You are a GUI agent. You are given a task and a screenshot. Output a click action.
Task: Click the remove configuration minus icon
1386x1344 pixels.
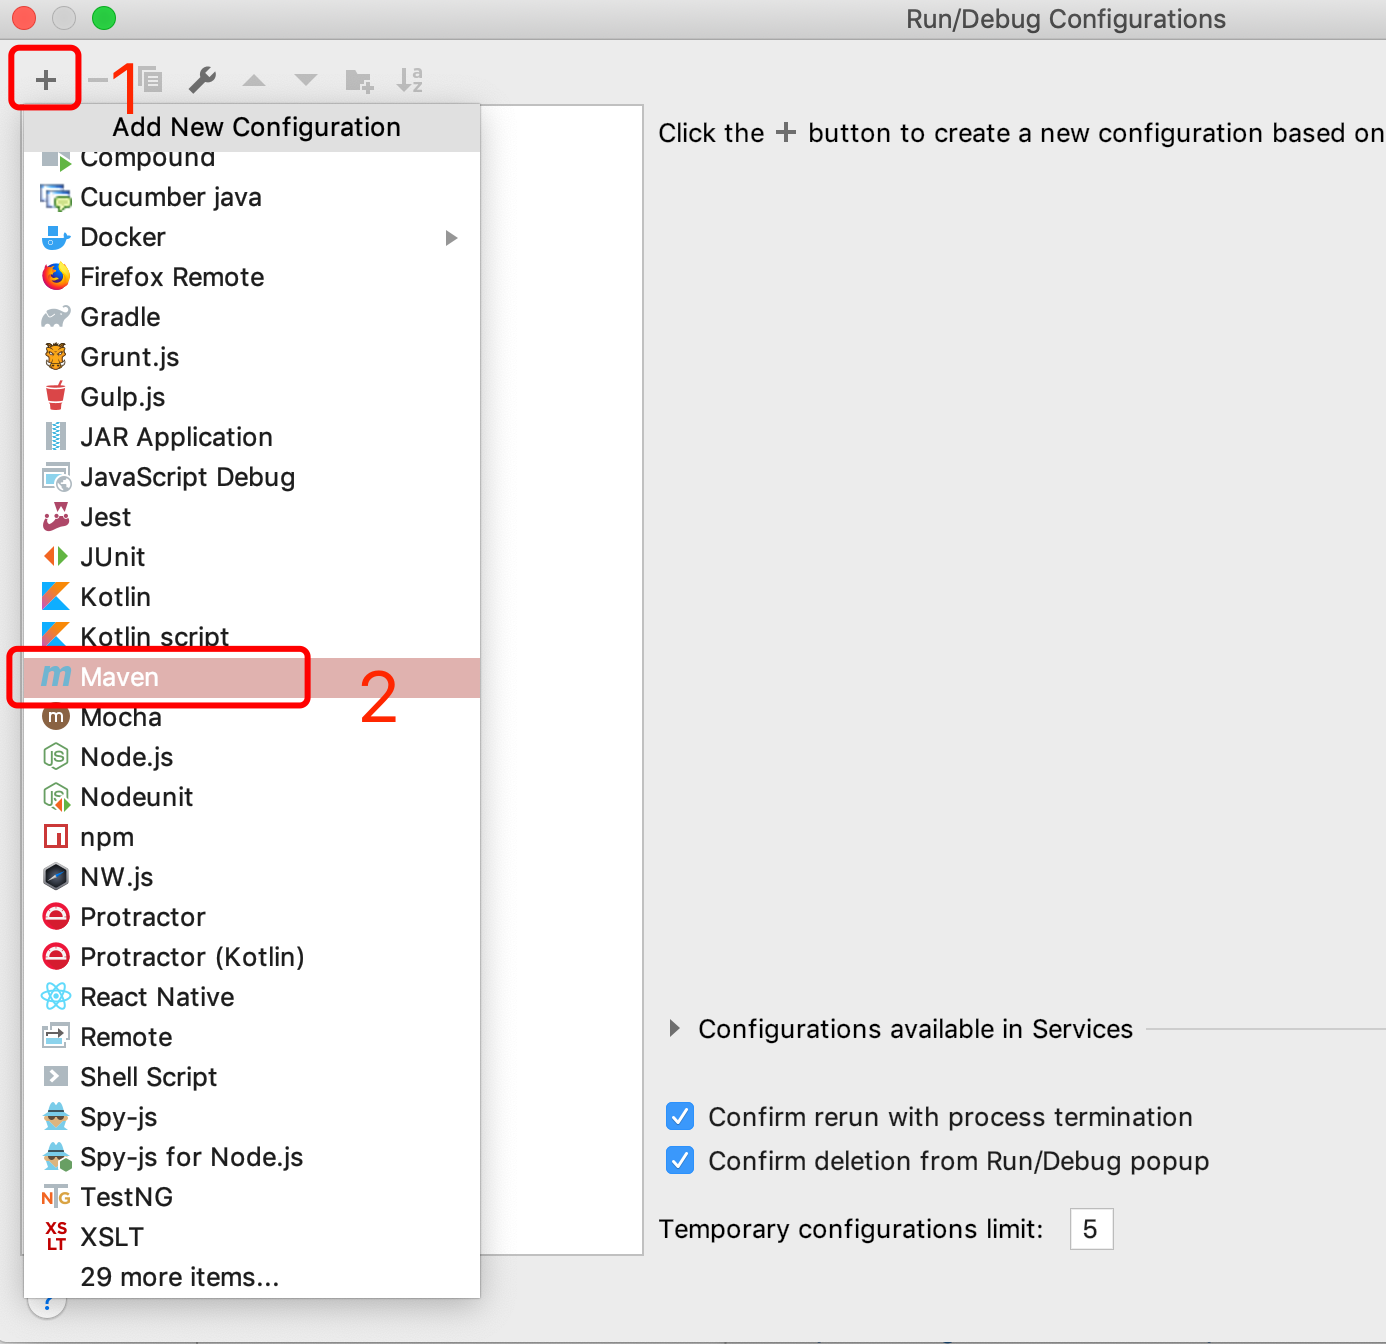(x=98, y=80)
